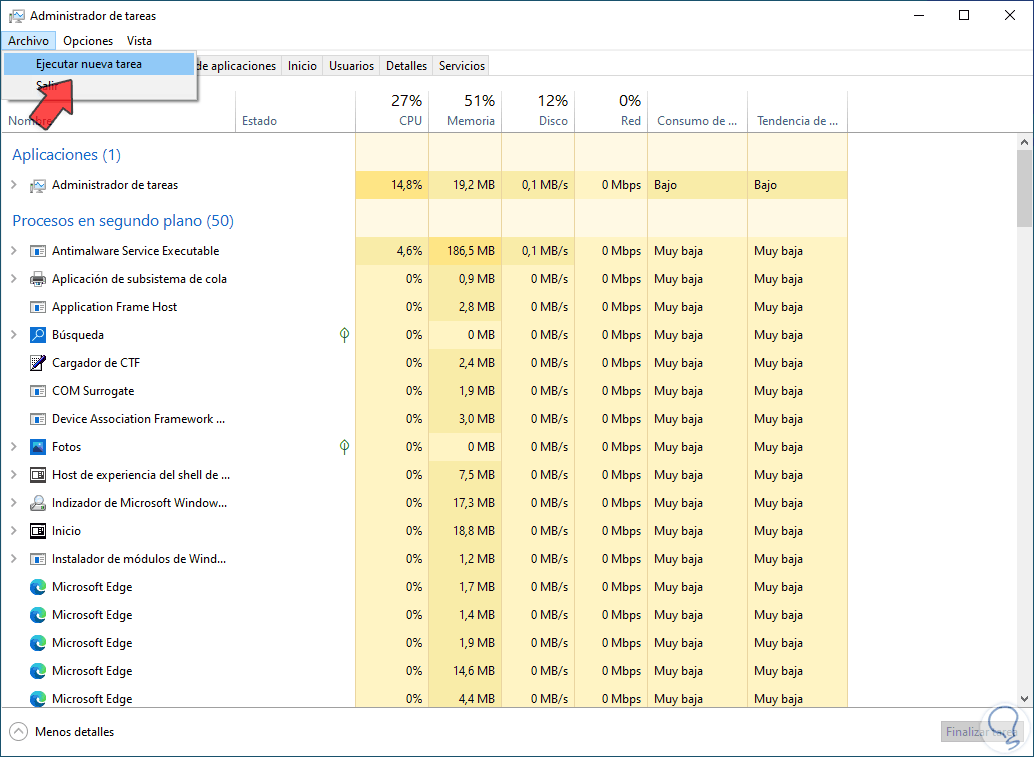This screenshot has width=1034, height=757.
Task: Select the Application Frame Host row
Action: [424, 307]
